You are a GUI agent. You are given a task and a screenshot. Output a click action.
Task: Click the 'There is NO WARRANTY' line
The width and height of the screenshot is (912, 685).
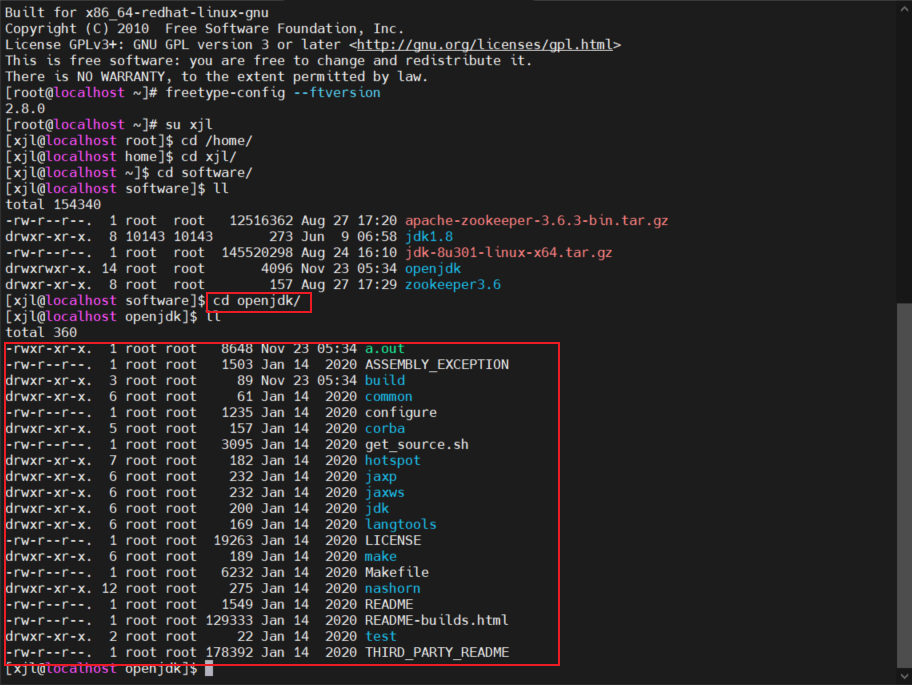tap(216, 77)
